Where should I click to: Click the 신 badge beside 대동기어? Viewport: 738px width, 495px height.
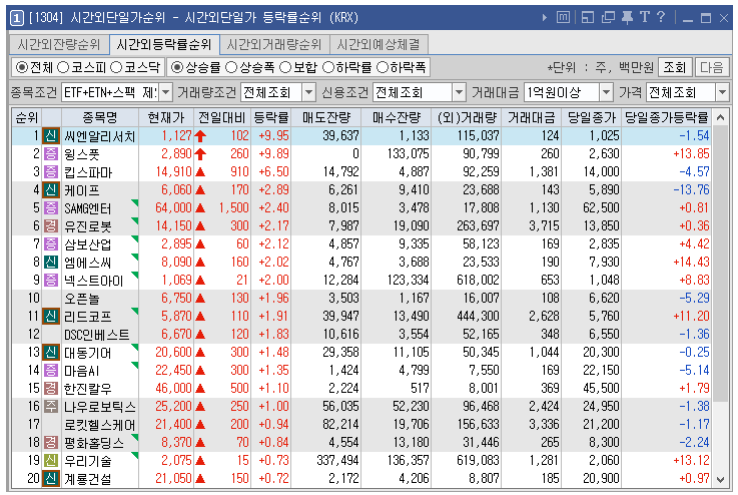(50, 352)
